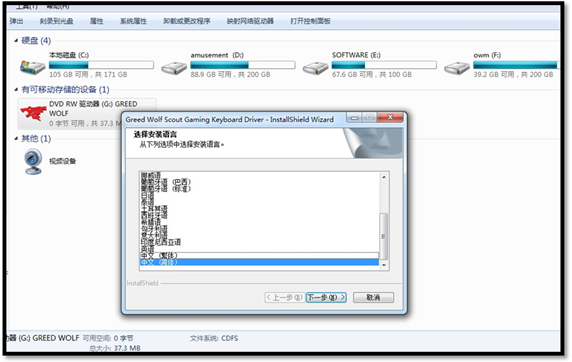Close the InstallShield Wizard window
Screen dimensions: 572x362
390,118
